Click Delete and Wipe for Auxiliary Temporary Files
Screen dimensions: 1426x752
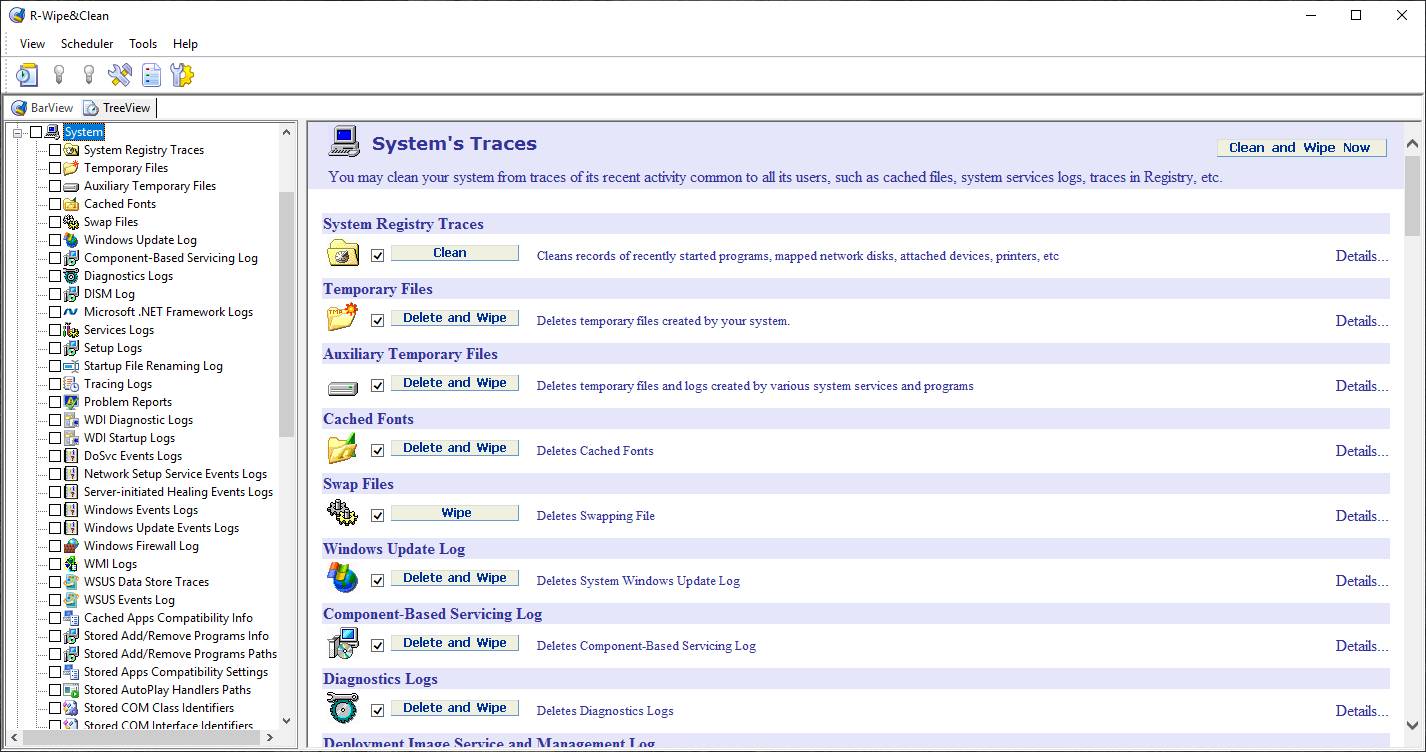click(x=455, y=383)
